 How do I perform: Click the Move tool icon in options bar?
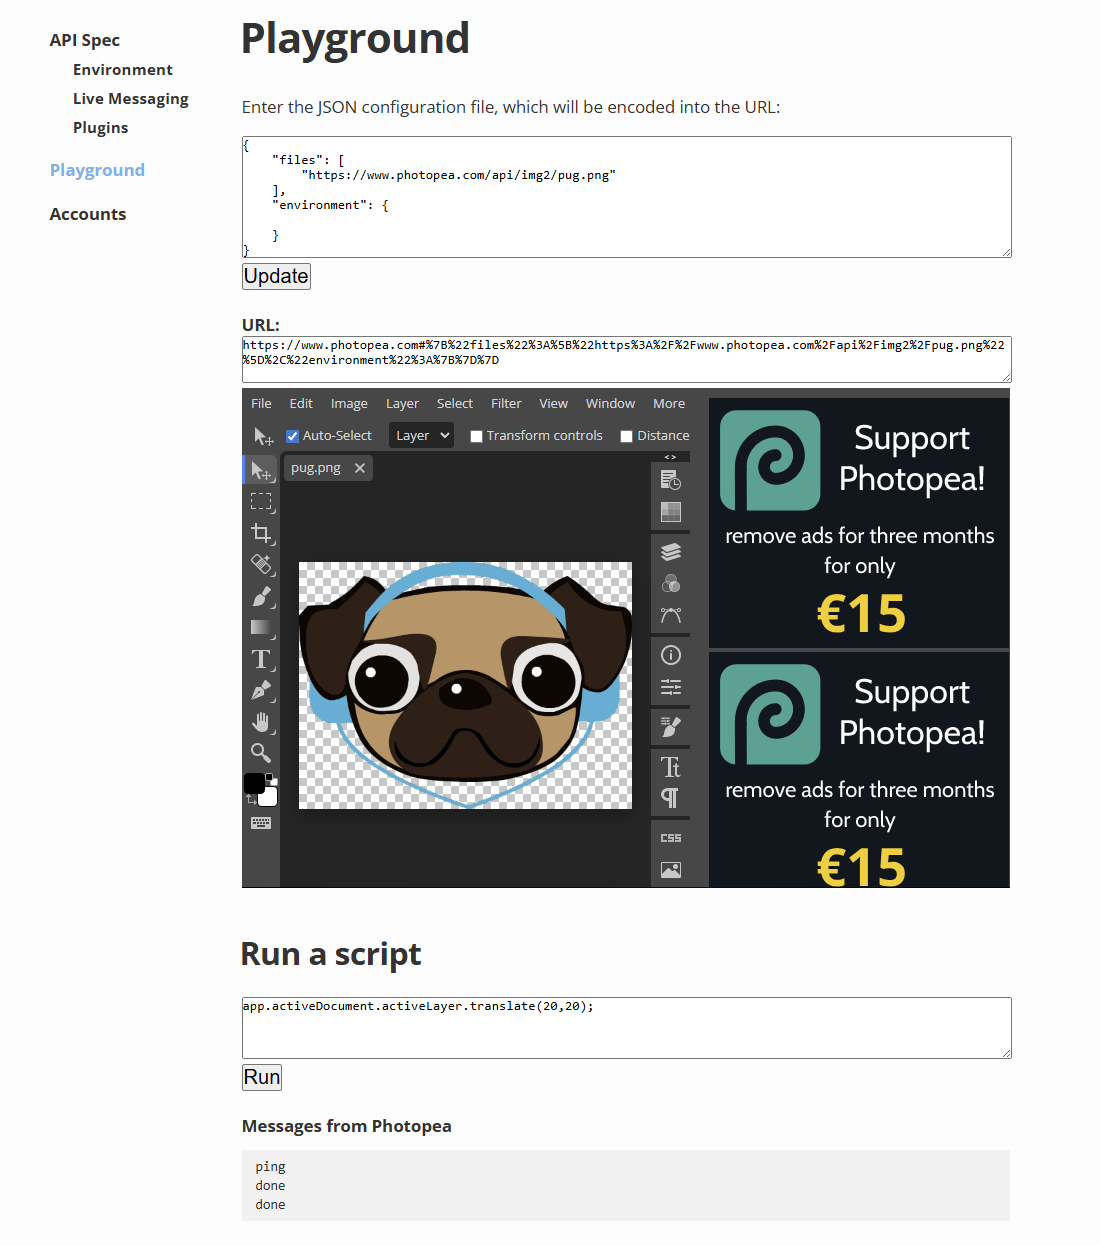(x=263, y=436)
